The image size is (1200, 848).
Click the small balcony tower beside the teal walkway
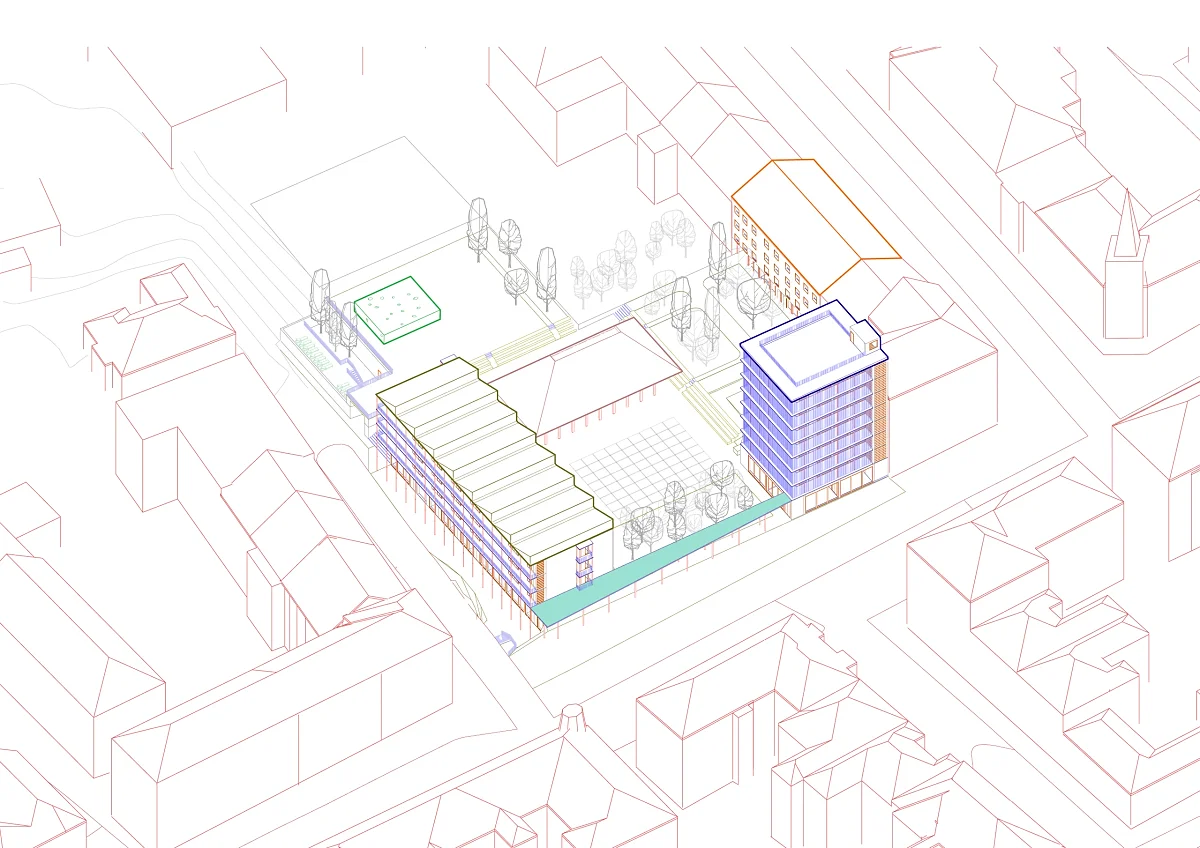click(583, 564)
